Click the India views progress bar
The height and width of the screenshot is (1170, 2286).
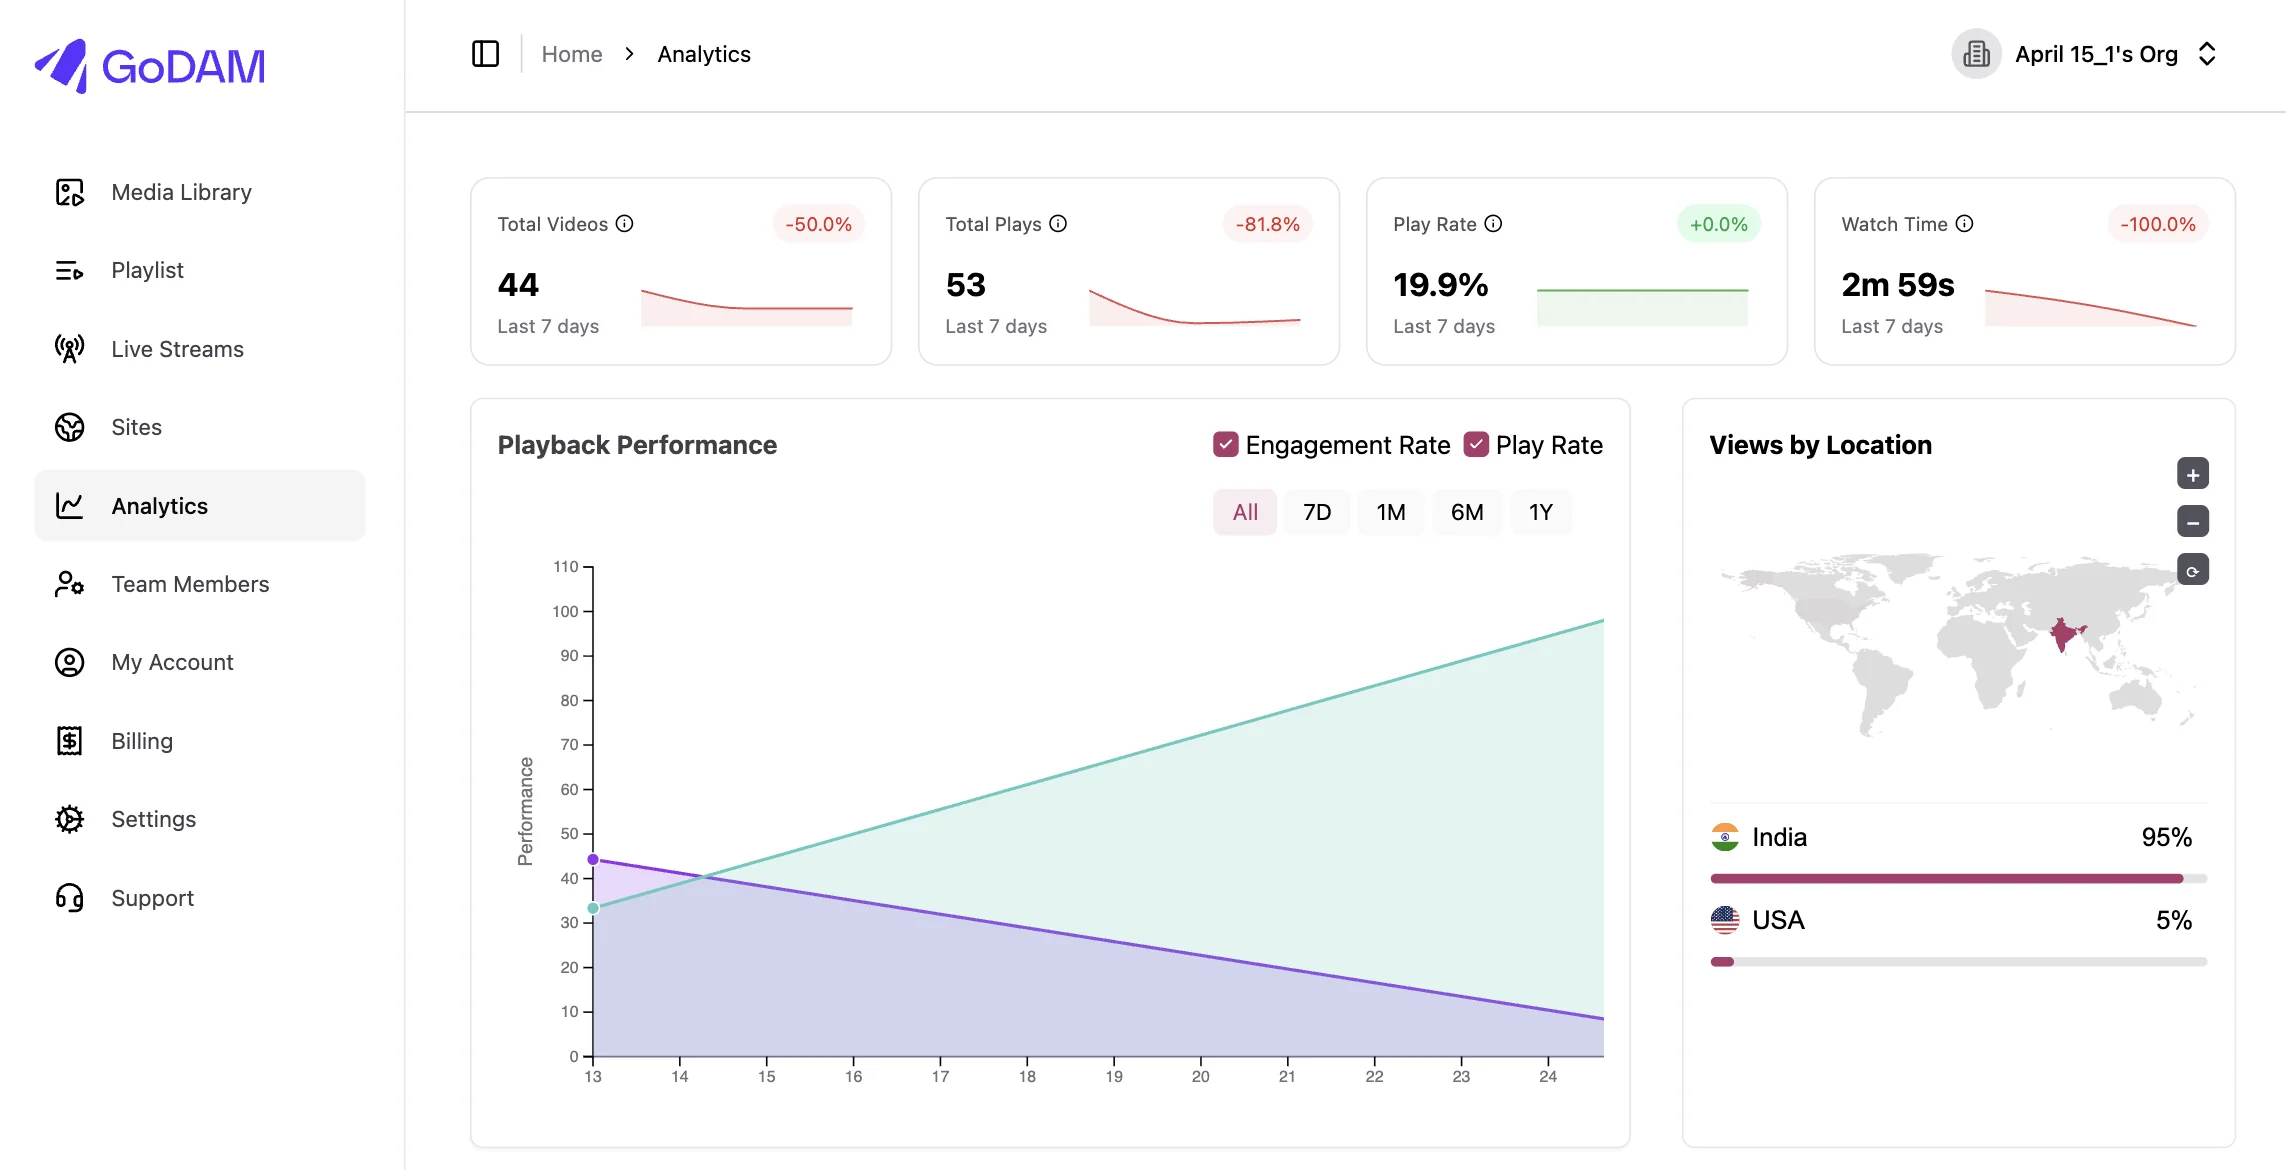pos(1958,879)
